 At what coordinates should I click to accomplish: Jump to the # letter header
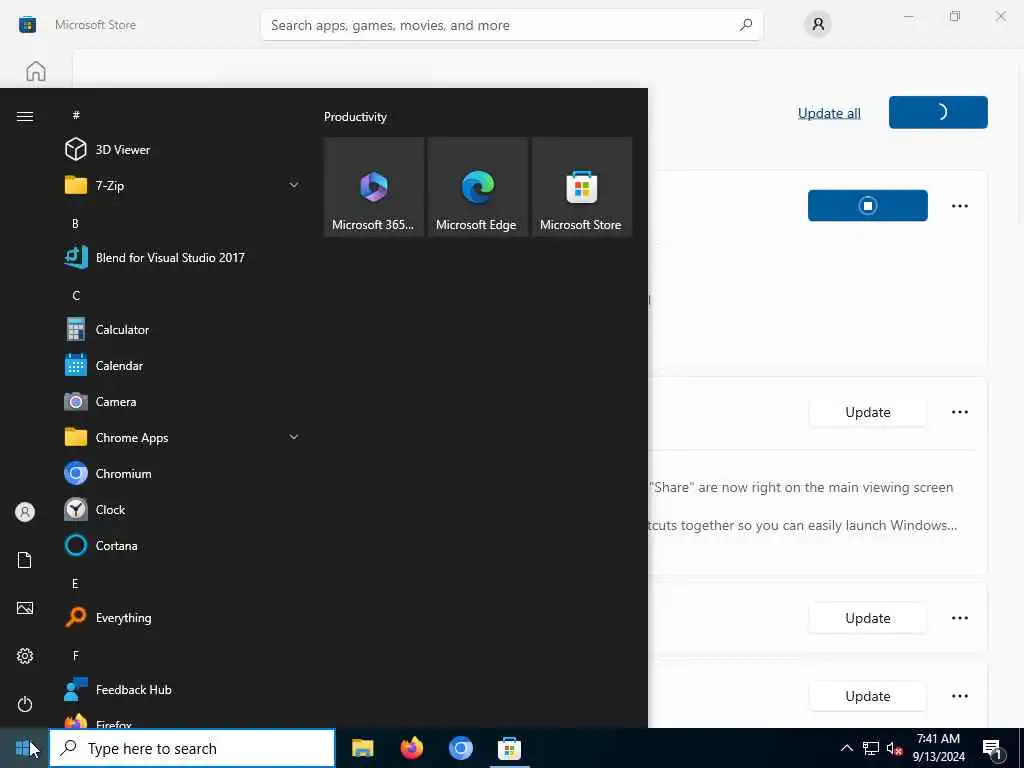pyautogui.click(x=76, y=115)
